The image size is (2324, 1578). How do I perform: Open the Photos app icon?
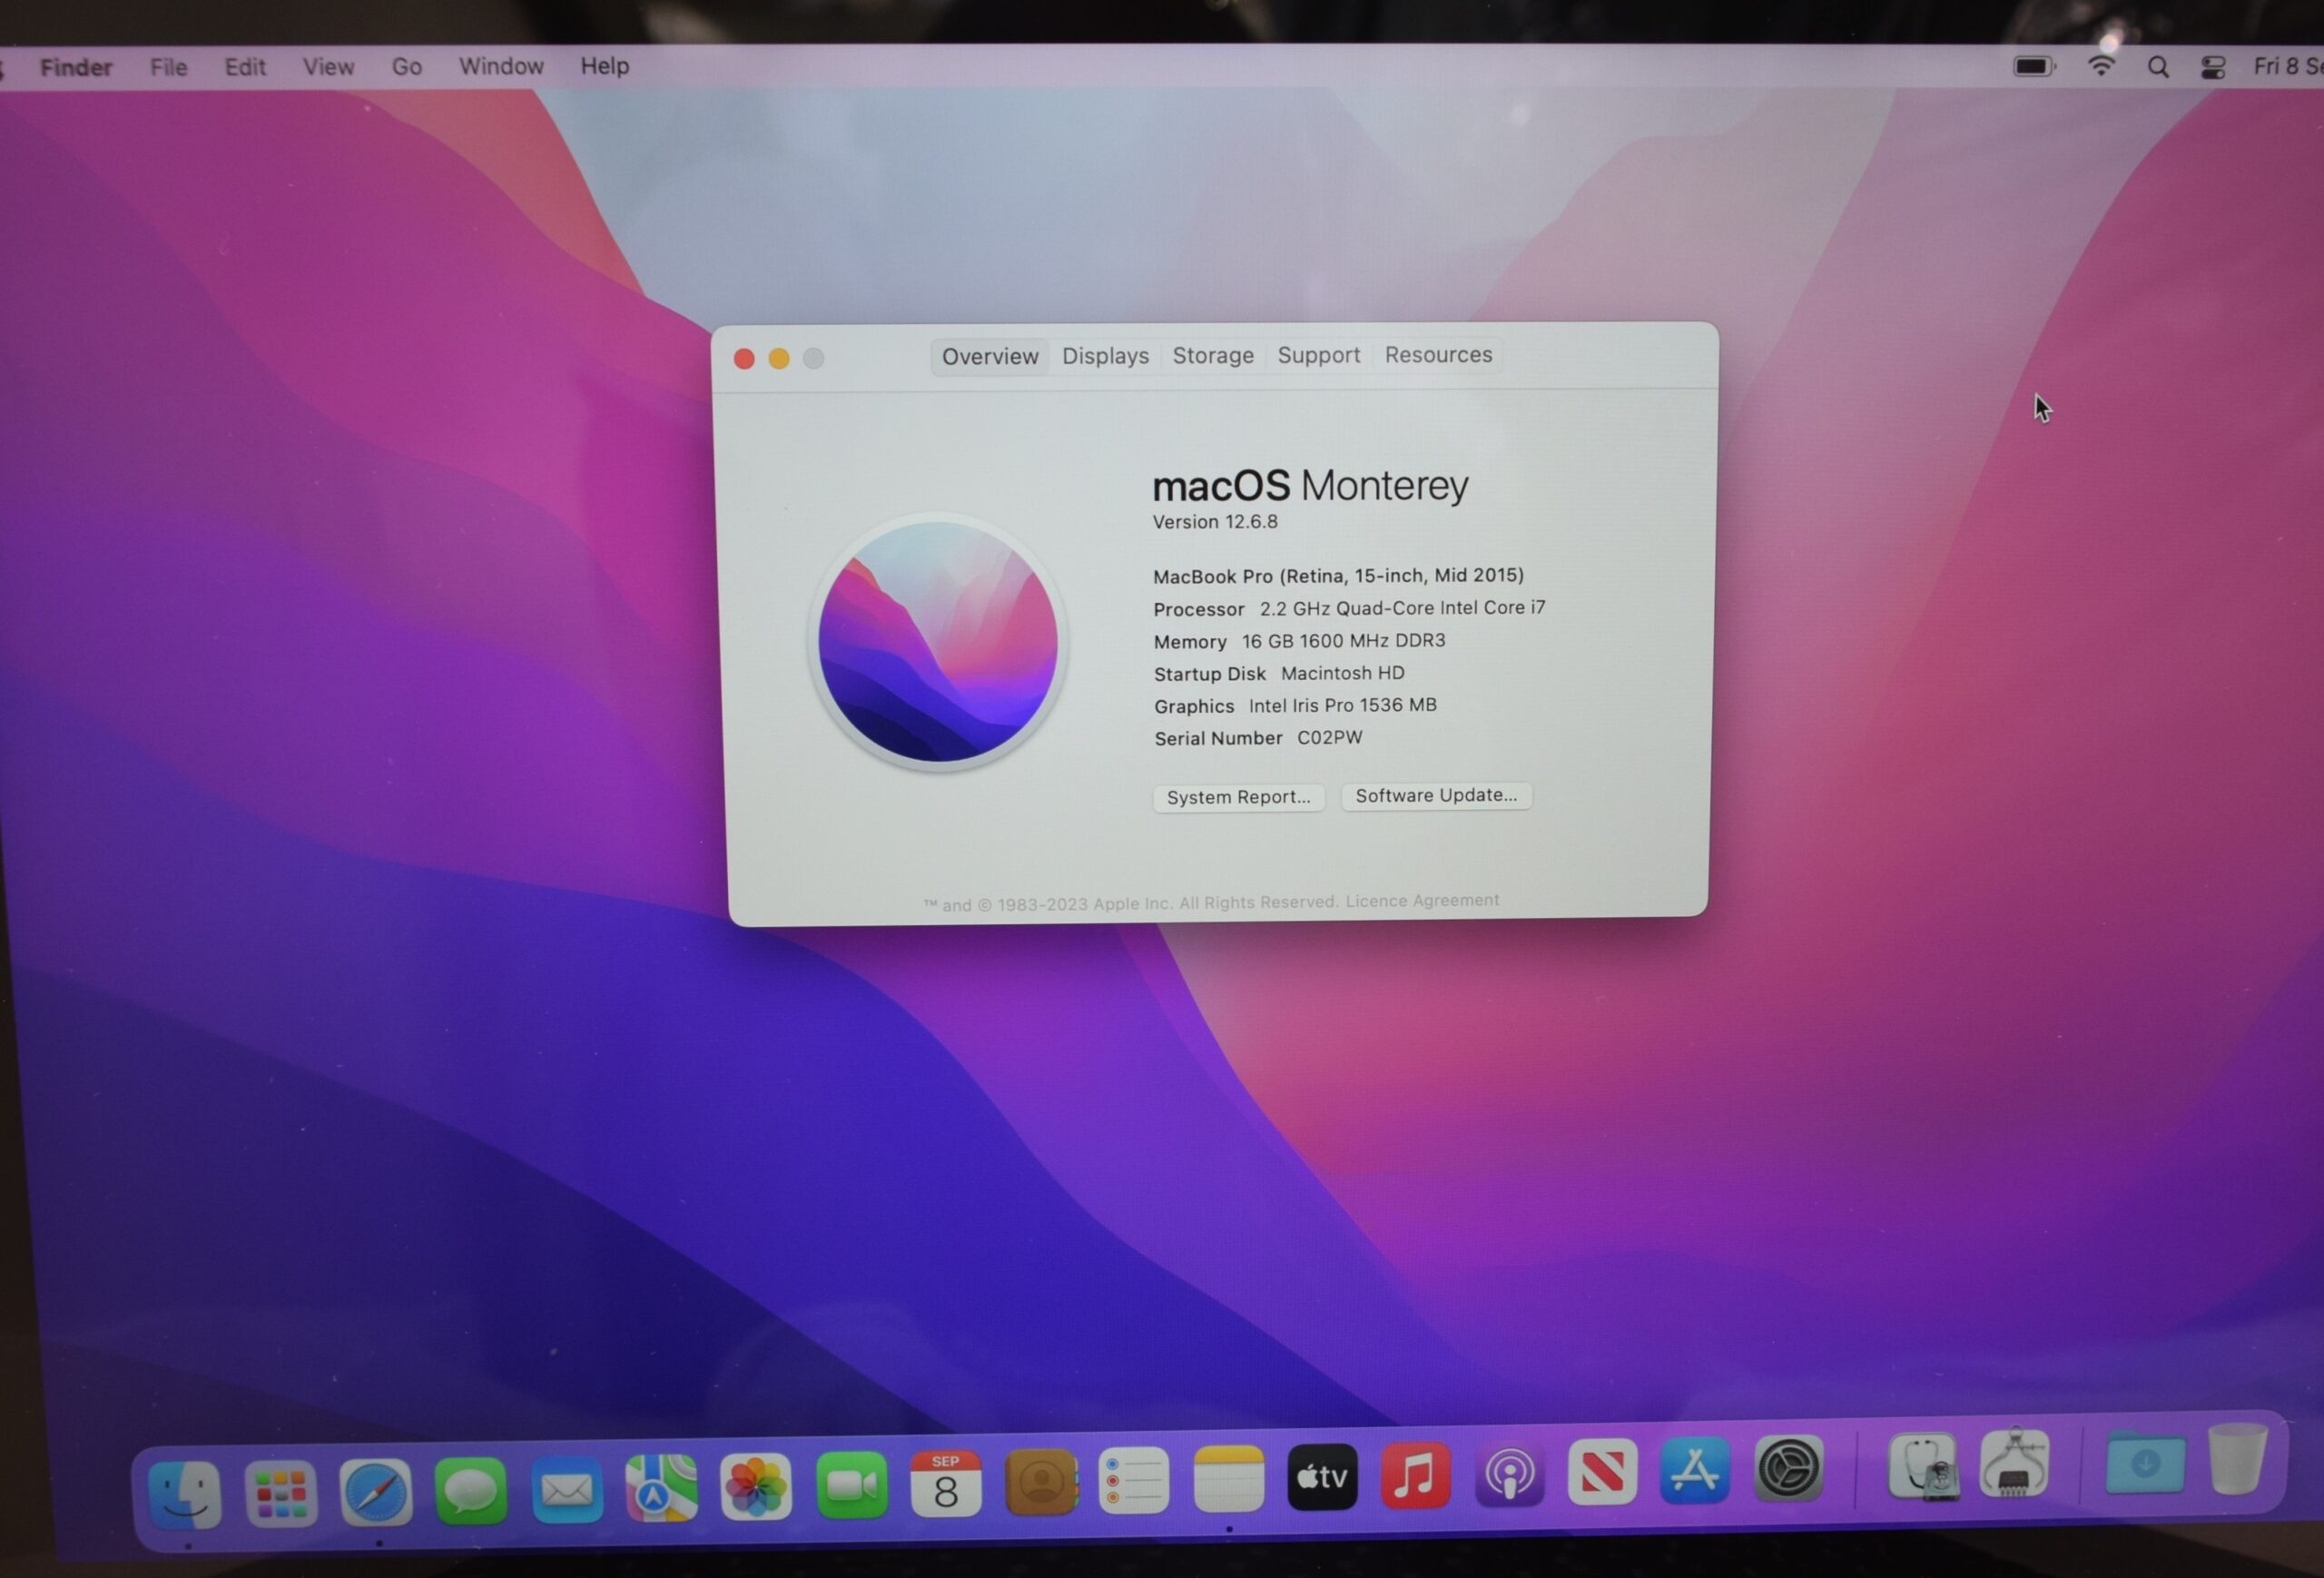click(756, 1486)
